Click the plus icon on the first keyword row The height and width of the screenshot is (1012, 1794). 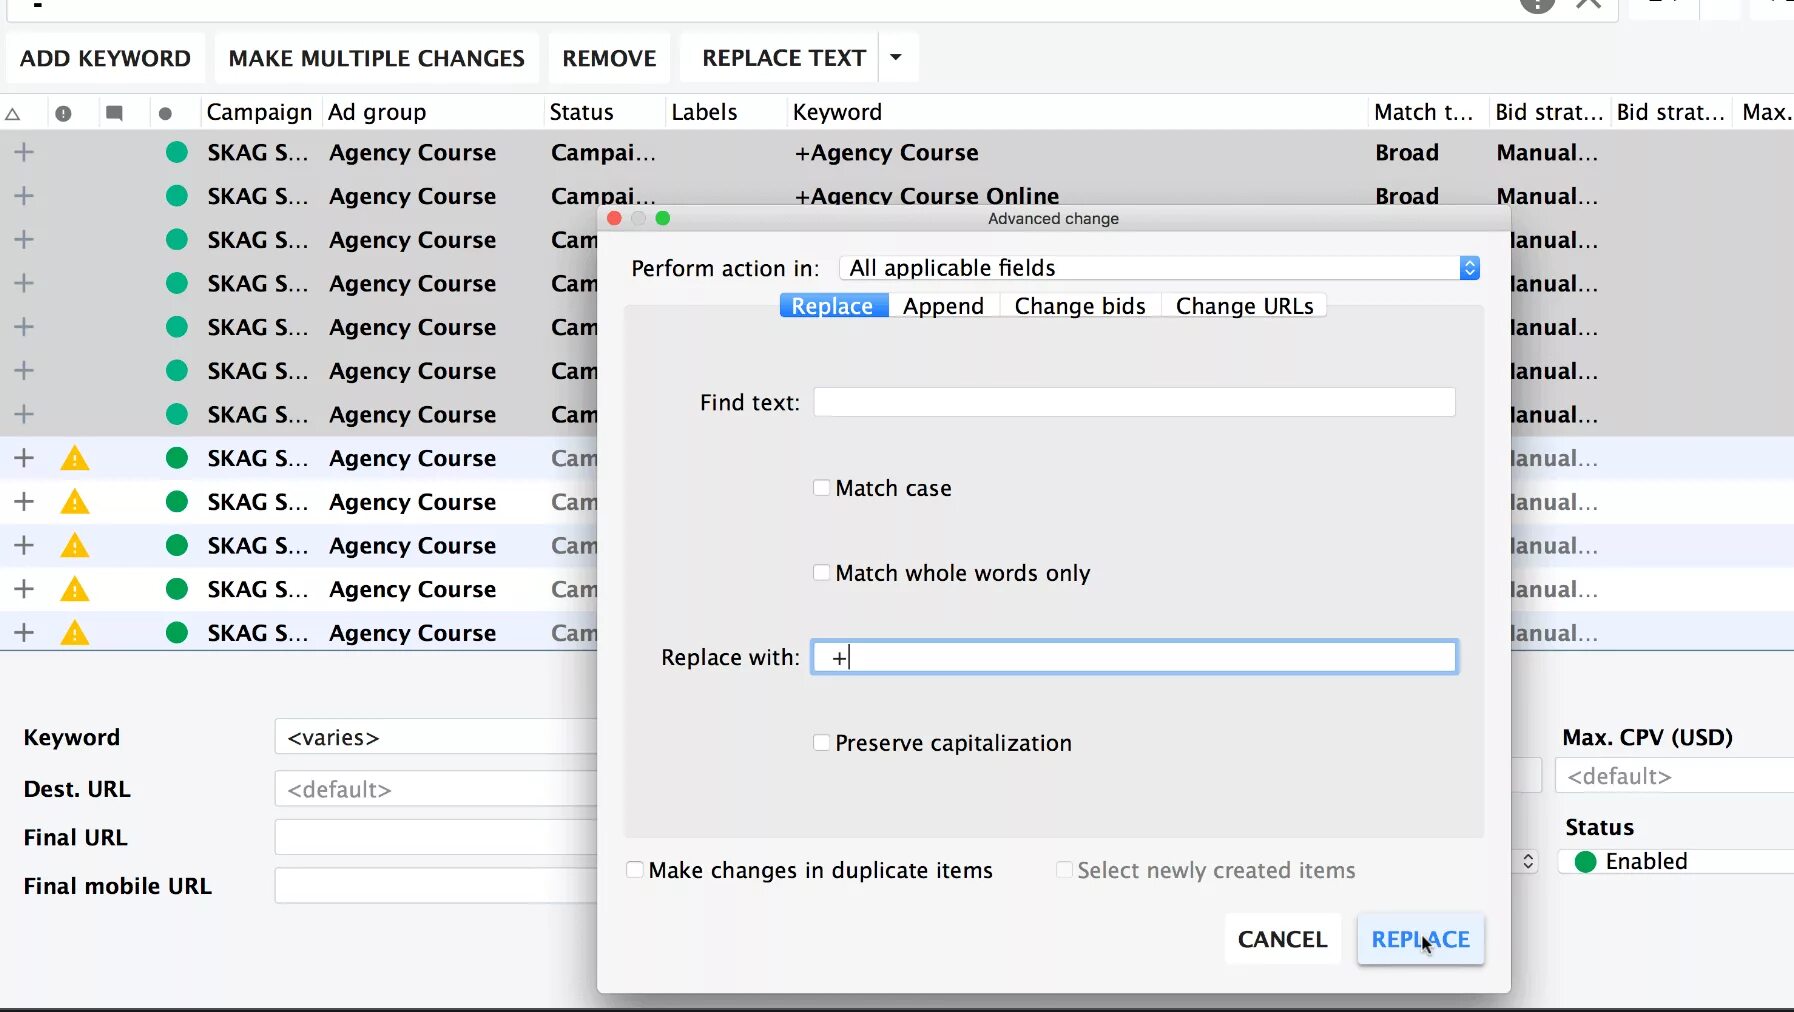24,152
